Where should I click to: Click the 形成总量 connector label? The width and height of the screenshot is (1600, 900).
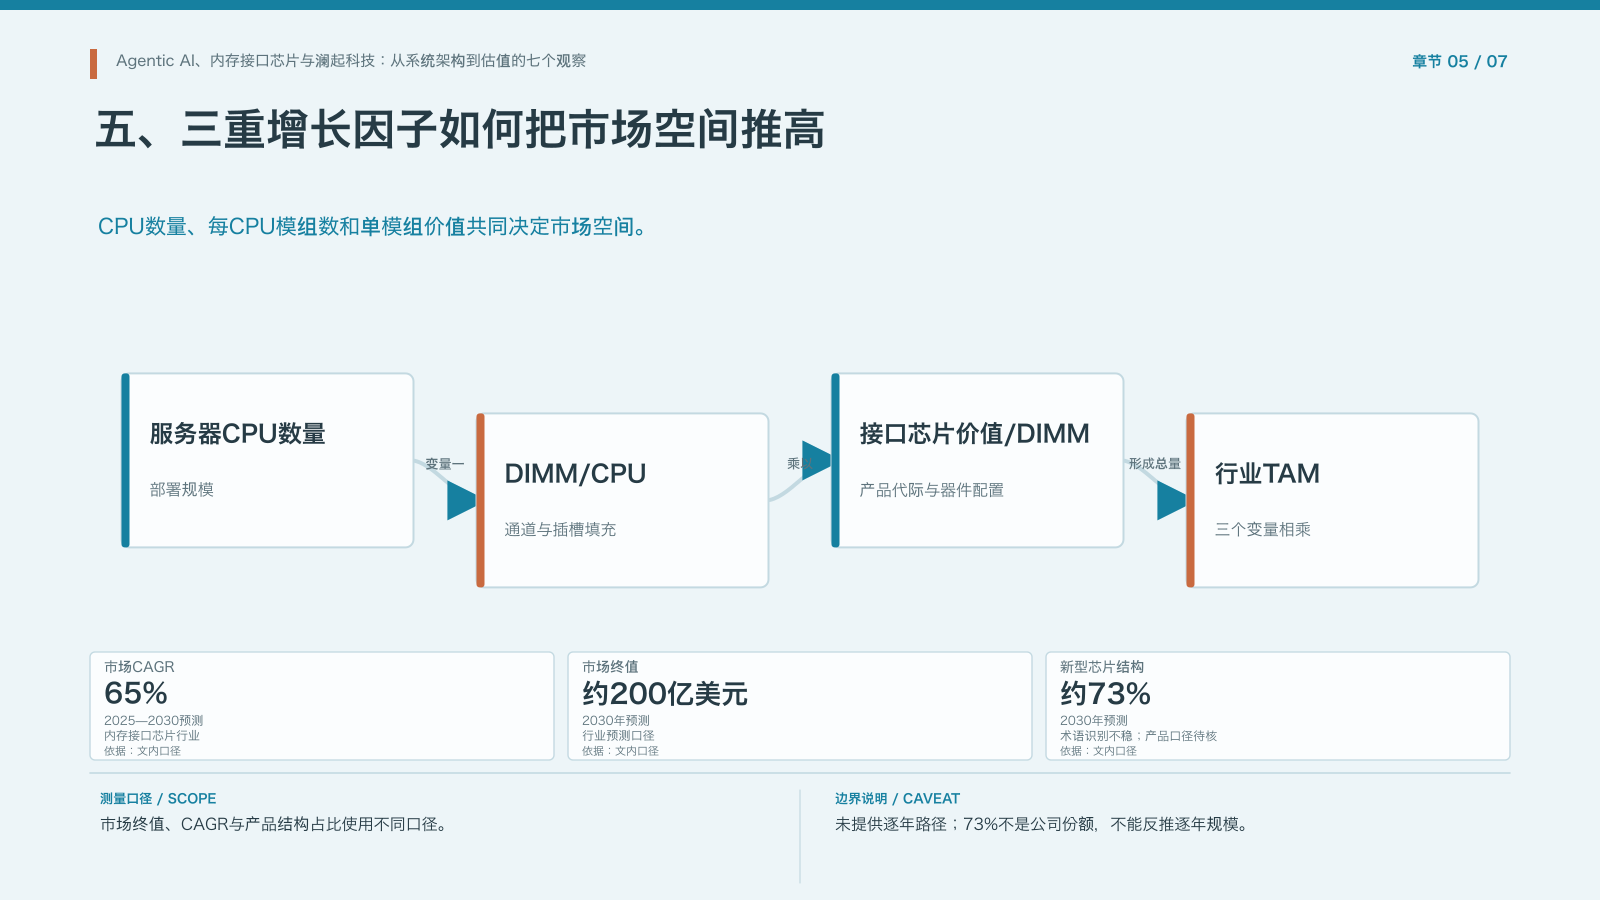(1154, 464)
